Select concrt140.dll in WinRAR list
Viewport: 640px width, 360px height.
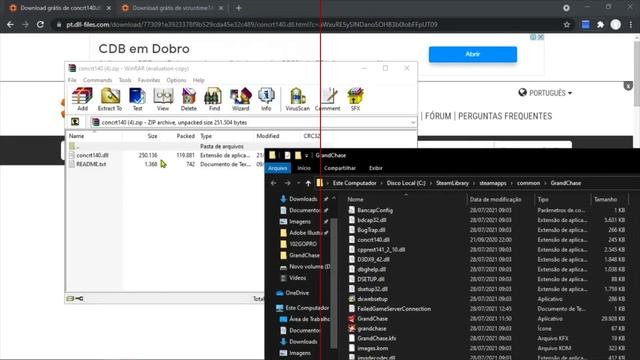pyautogui.click(x=92, y=155)
